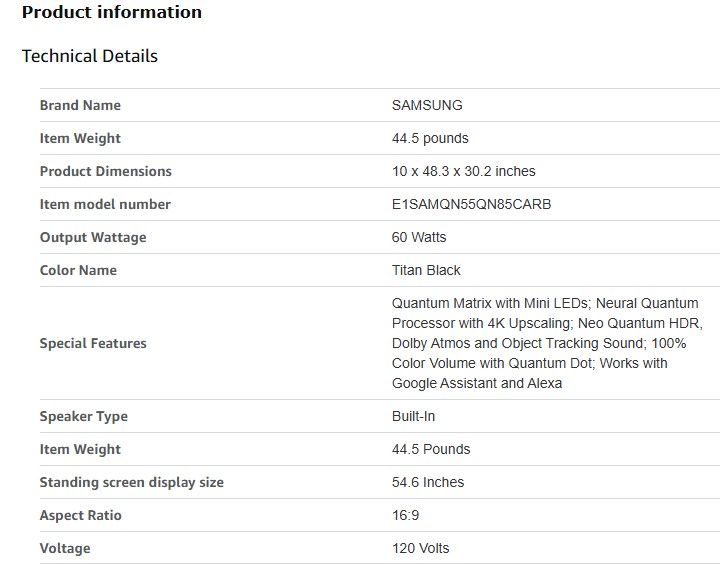
Task: Click the 60 Watts value
Action: (x=419, y=237)
